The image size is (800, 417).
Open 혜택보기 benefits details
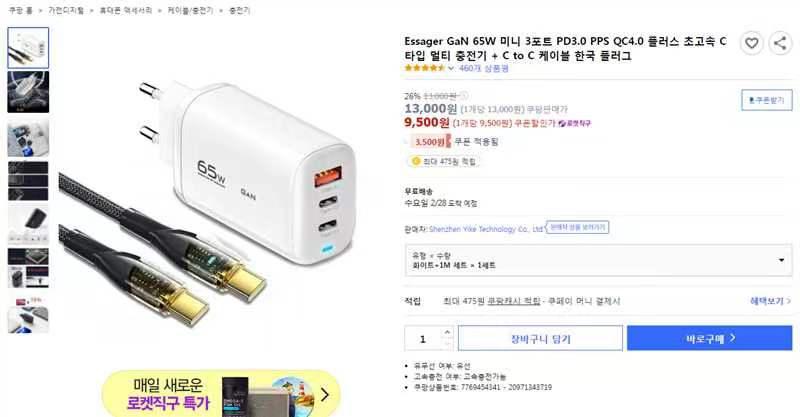point(770,301)
